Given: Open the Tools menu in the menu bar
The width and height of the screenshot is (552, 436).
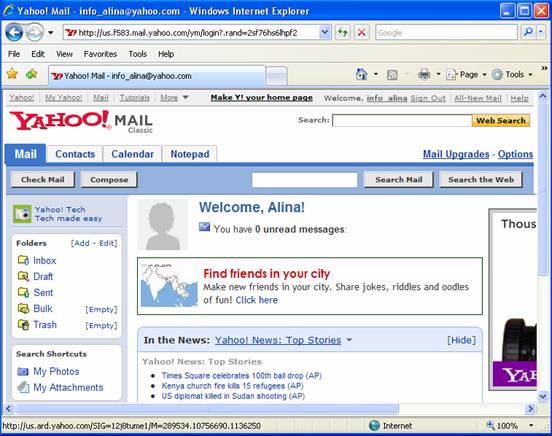Looking at the screenshot, I should click(x=138, y=54).
